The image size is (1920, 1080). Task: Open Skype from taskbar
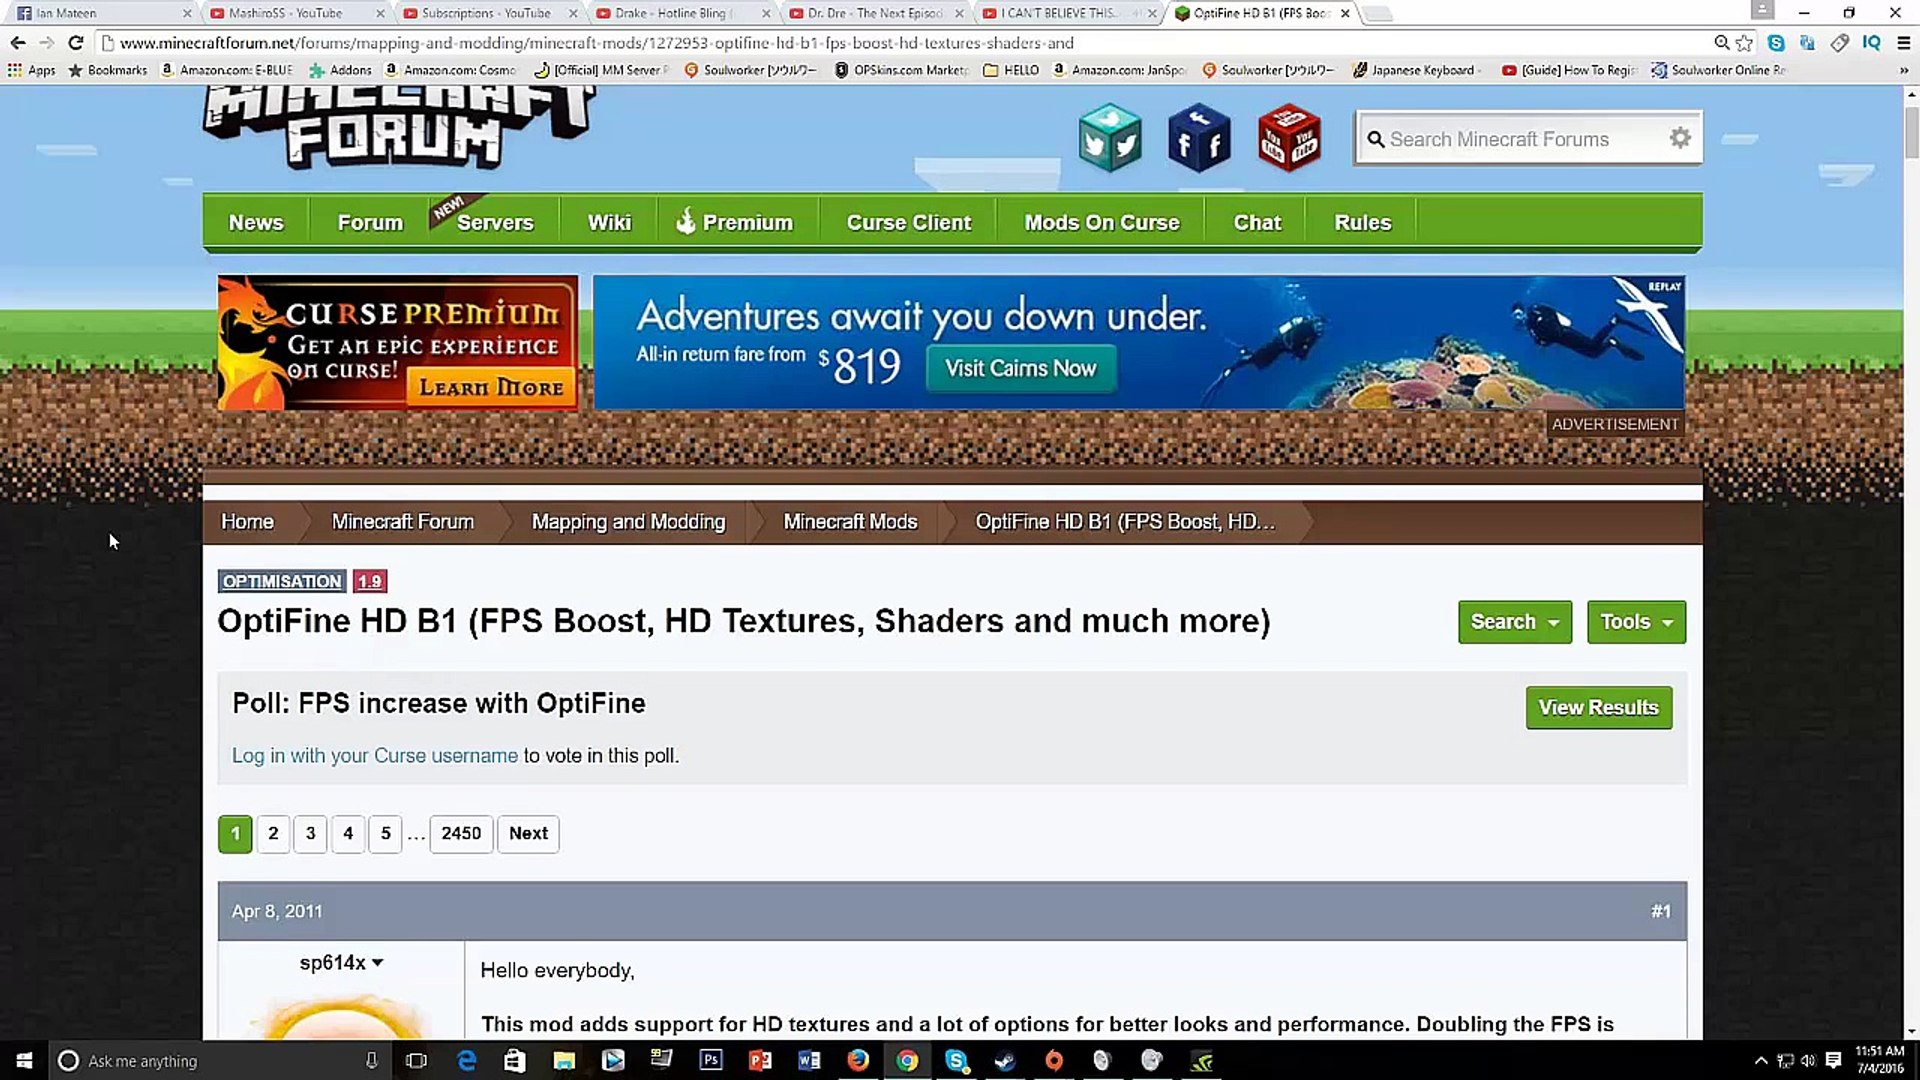point(956,1060)
